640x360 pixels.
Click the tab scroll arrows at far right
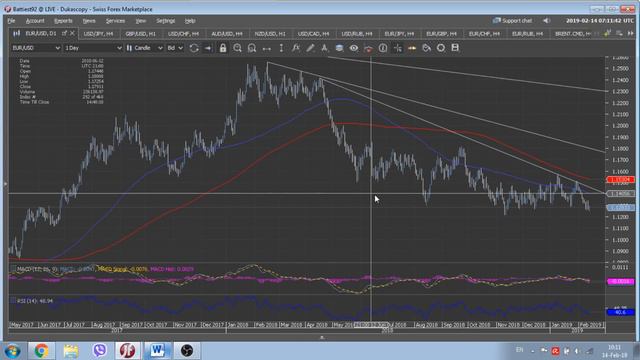[x=631, y=33]
